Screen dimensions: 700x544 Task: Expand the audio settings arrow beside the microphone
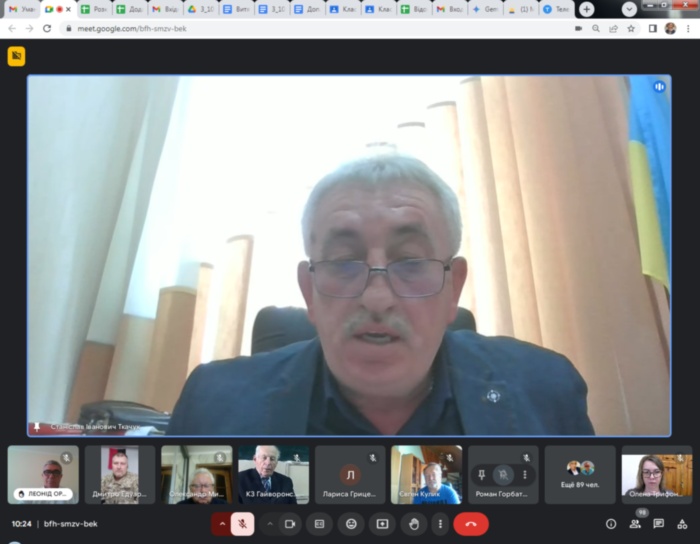(x=221, y=523)
